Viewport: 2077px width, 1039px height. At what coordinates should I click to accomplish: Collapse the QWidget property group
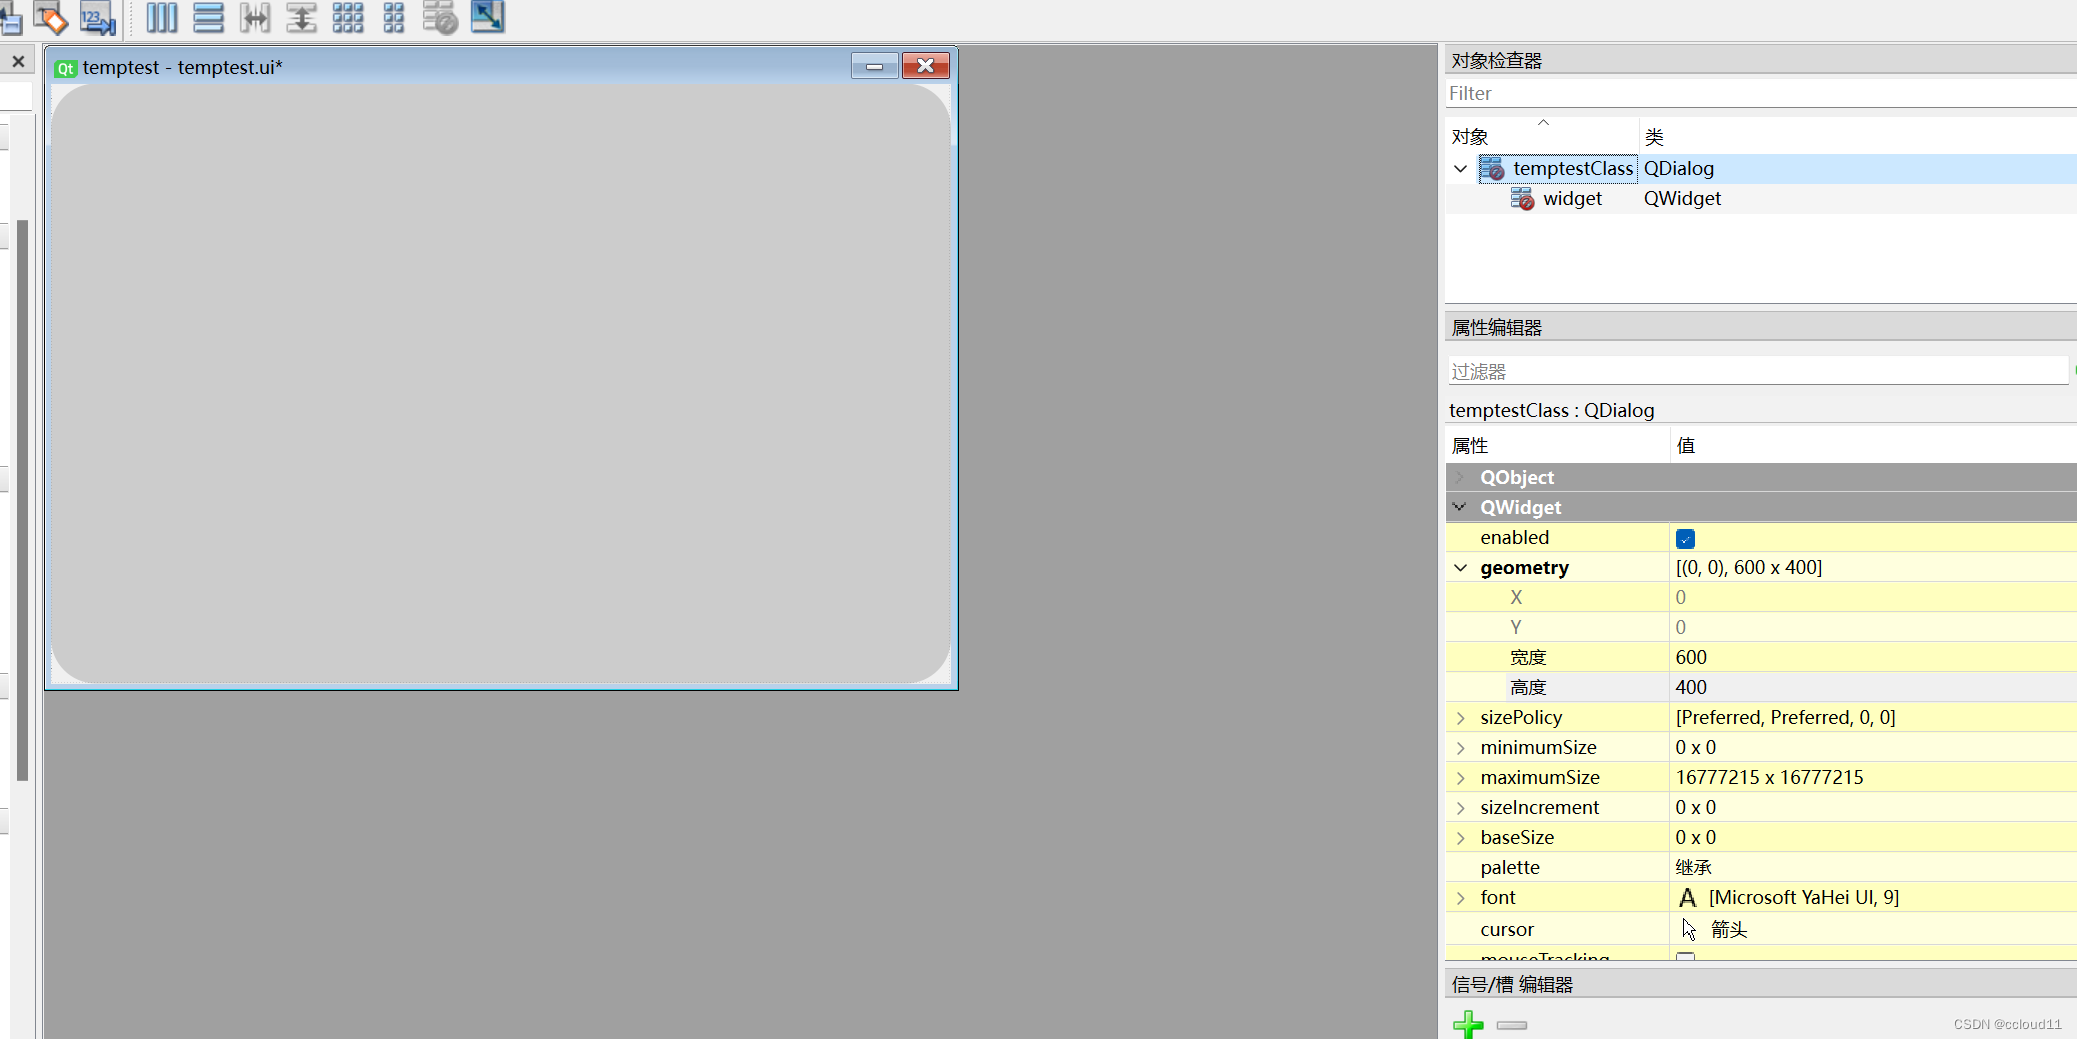(x=1460, y=507)
